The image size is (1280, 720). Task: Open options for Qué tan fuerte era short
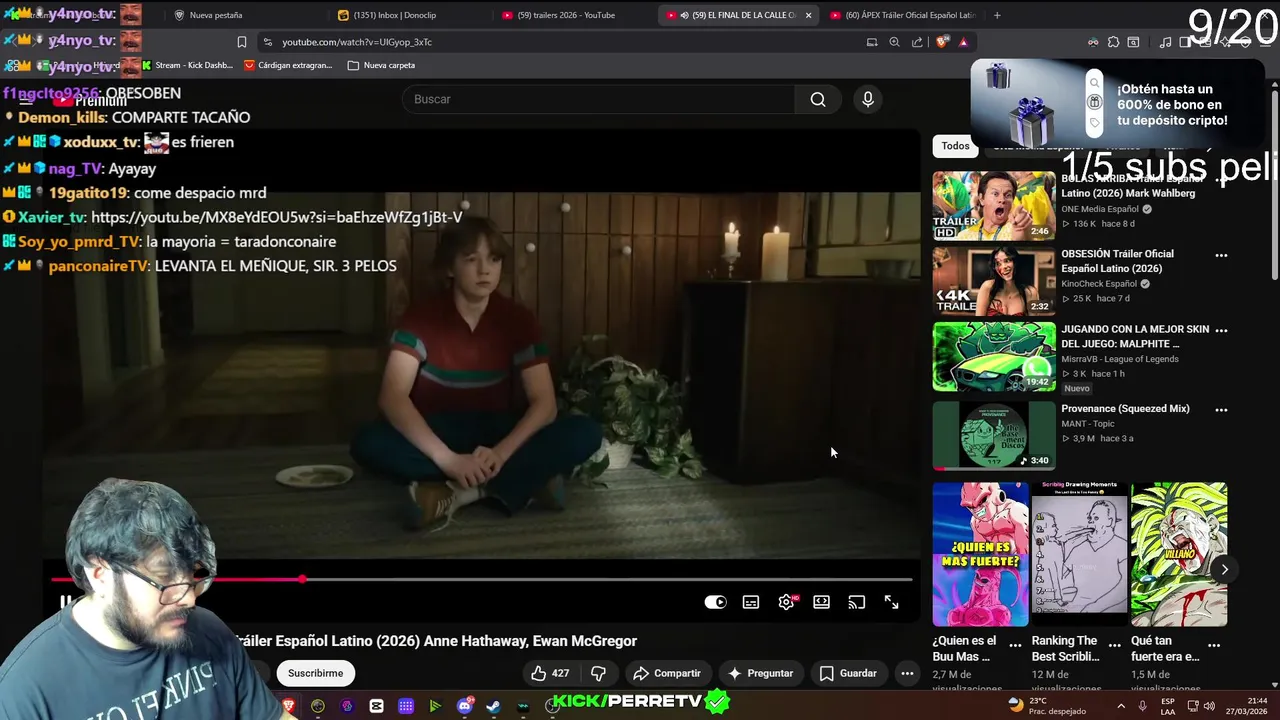pyautogui.click(x=1213, y=645)
